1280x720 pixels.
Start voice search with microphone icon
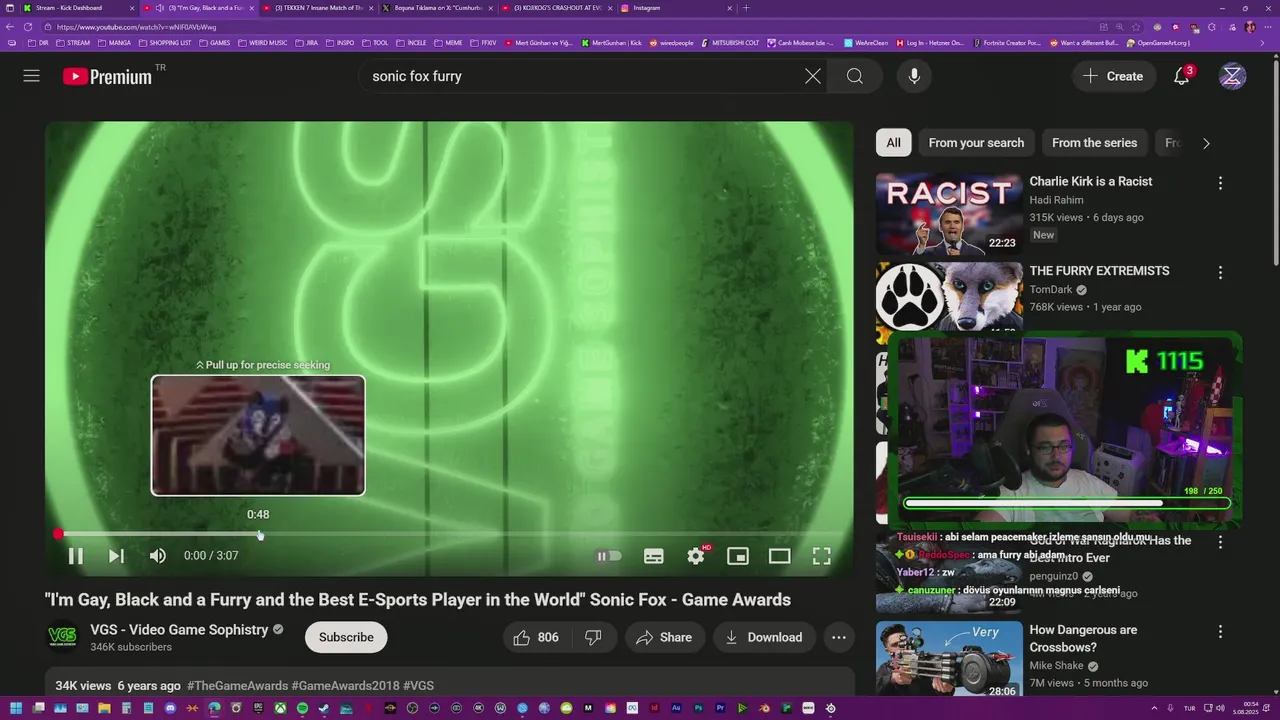pos(914,76)
